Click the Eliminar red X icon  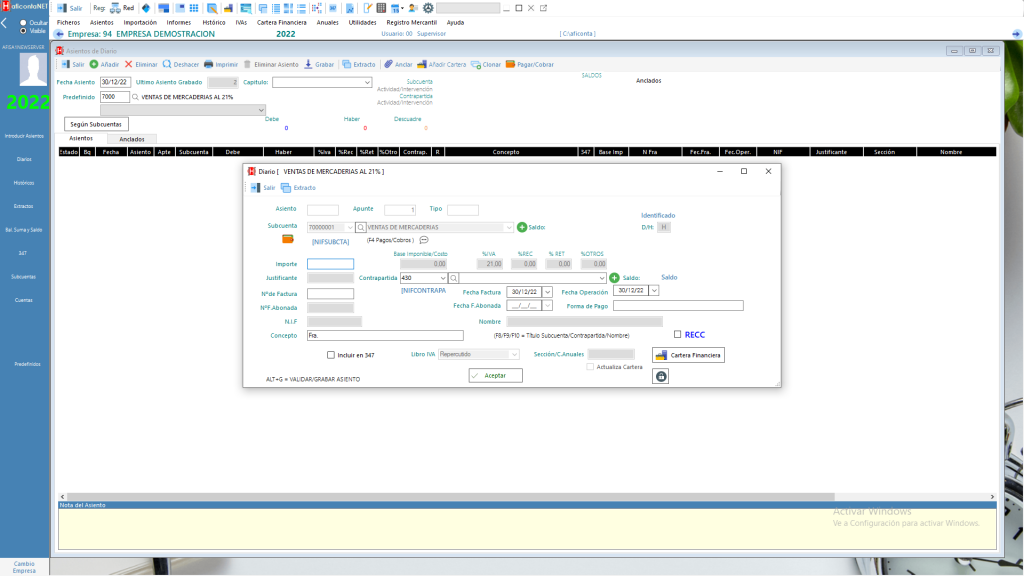coord(129,65)
